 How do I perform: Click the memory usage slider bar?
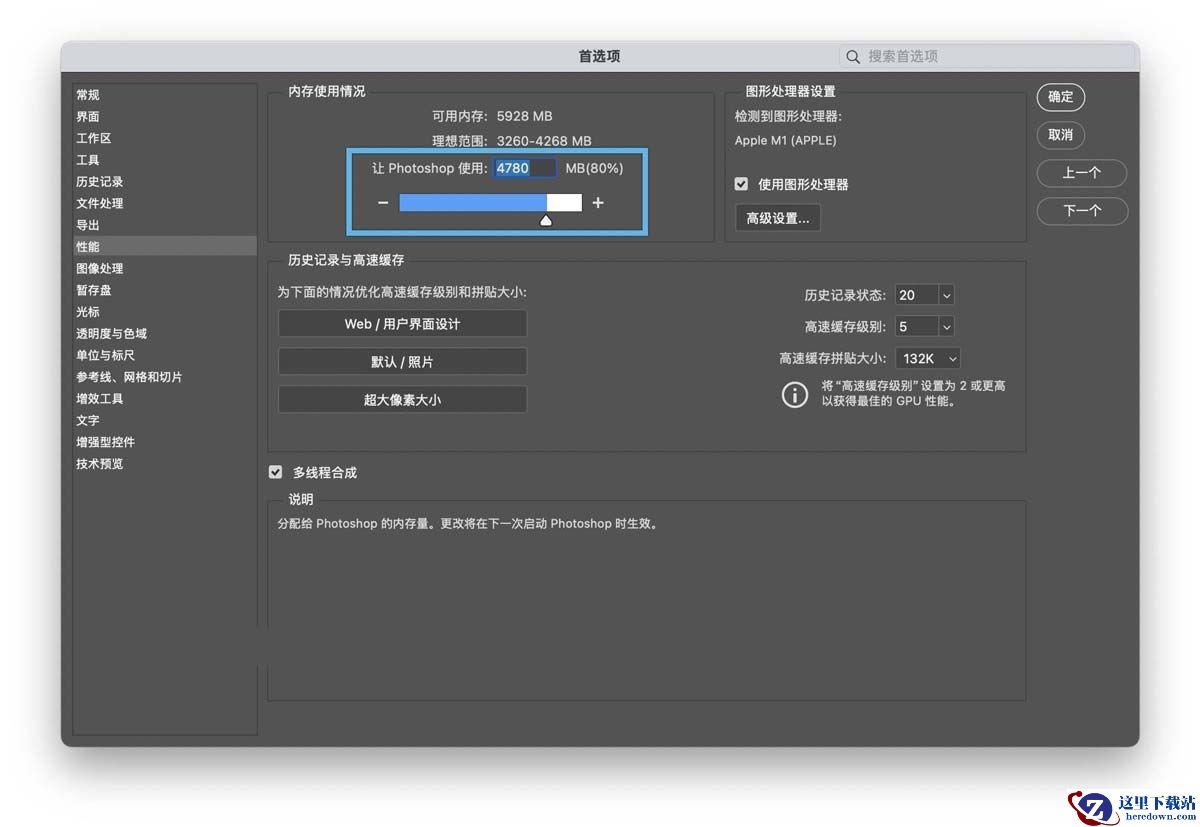490,203
